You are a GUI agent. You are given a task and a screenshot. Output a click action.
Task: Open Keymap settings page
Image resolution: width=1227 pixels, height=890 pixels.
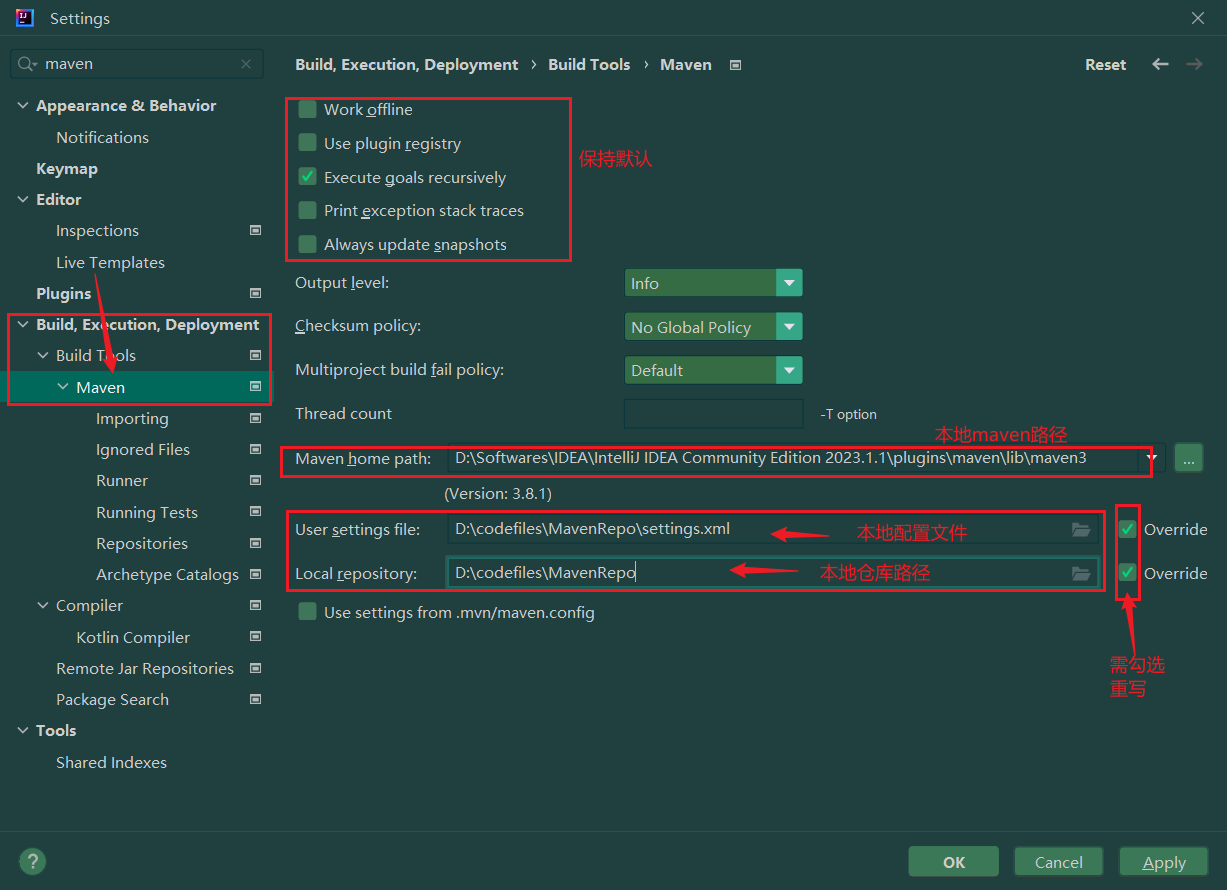tap(67, 168)
